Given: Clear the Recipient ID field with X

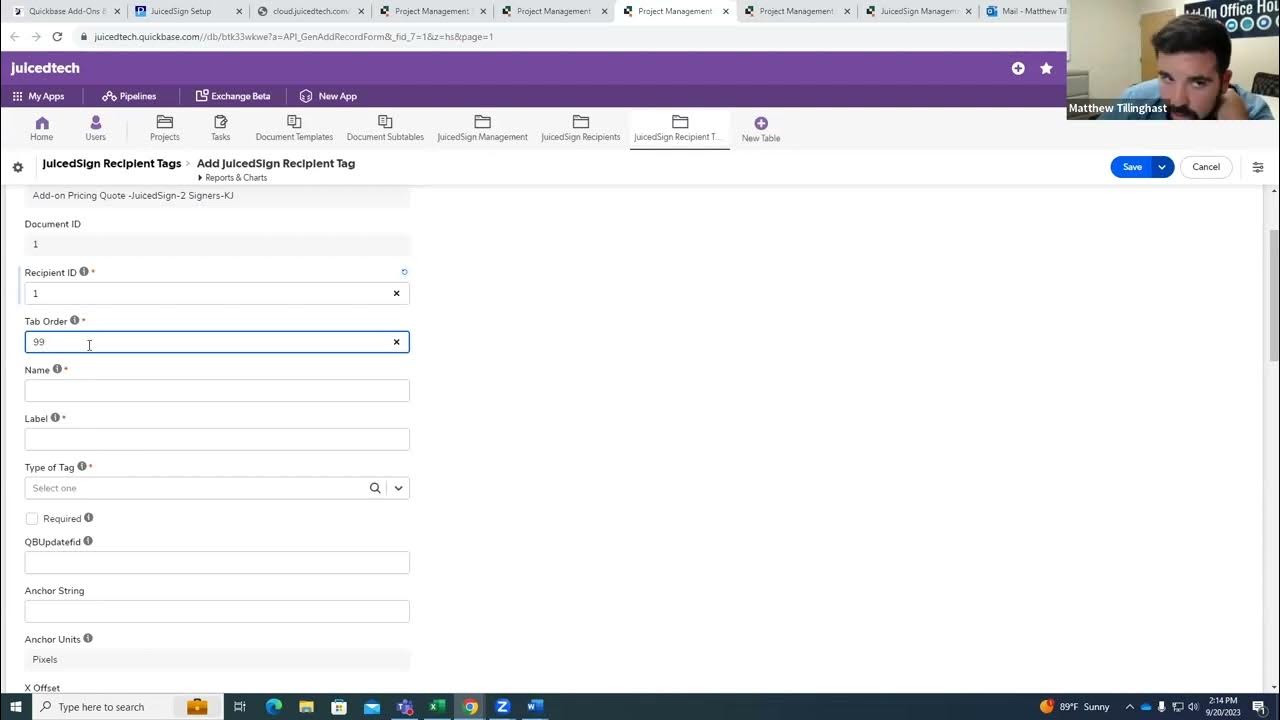Looking at the screenshot, I should [x=396, y=293].
